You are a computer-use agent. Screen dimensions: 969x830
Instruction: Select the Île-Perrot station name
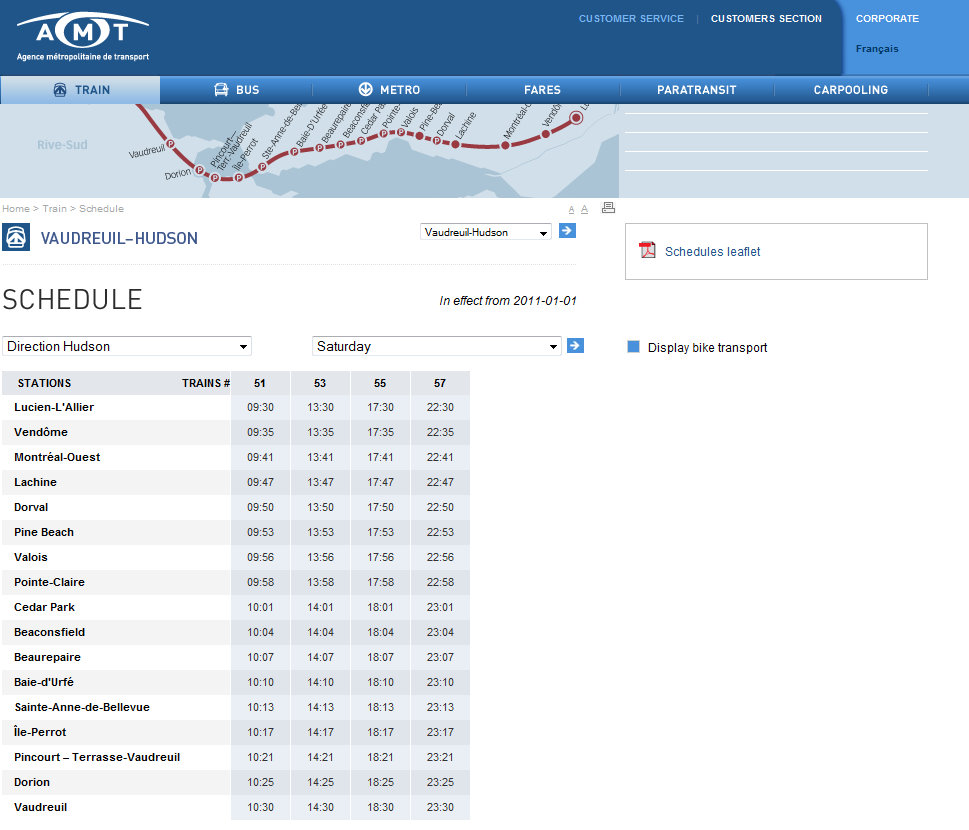coord(40,732)
